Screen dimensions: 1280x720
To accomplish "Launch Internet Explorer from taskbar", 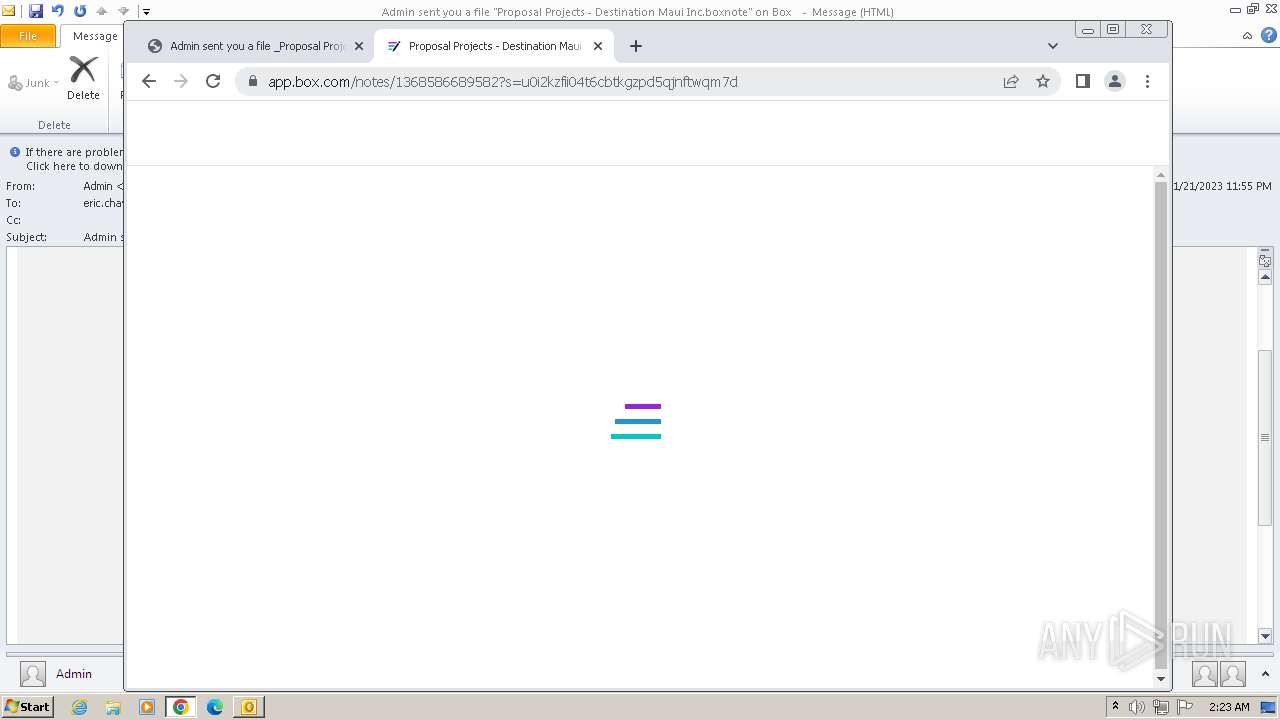I will pyautogui.click(x=79, y=707).
